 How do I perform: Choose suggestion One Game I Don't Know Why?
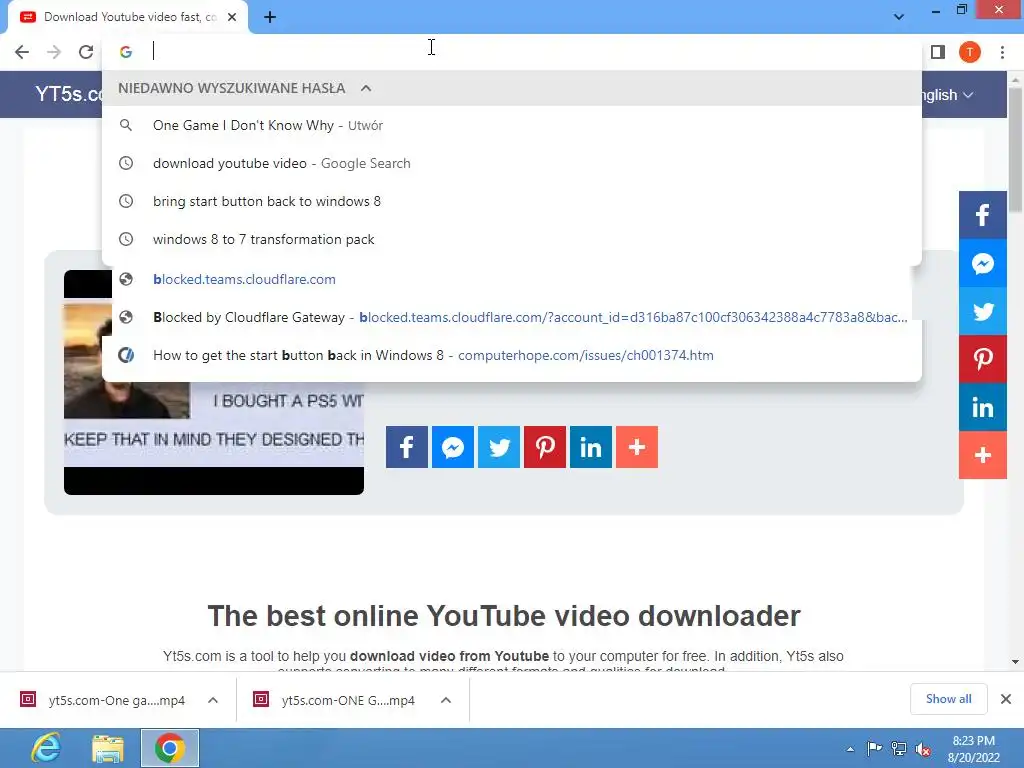point(511,125)
